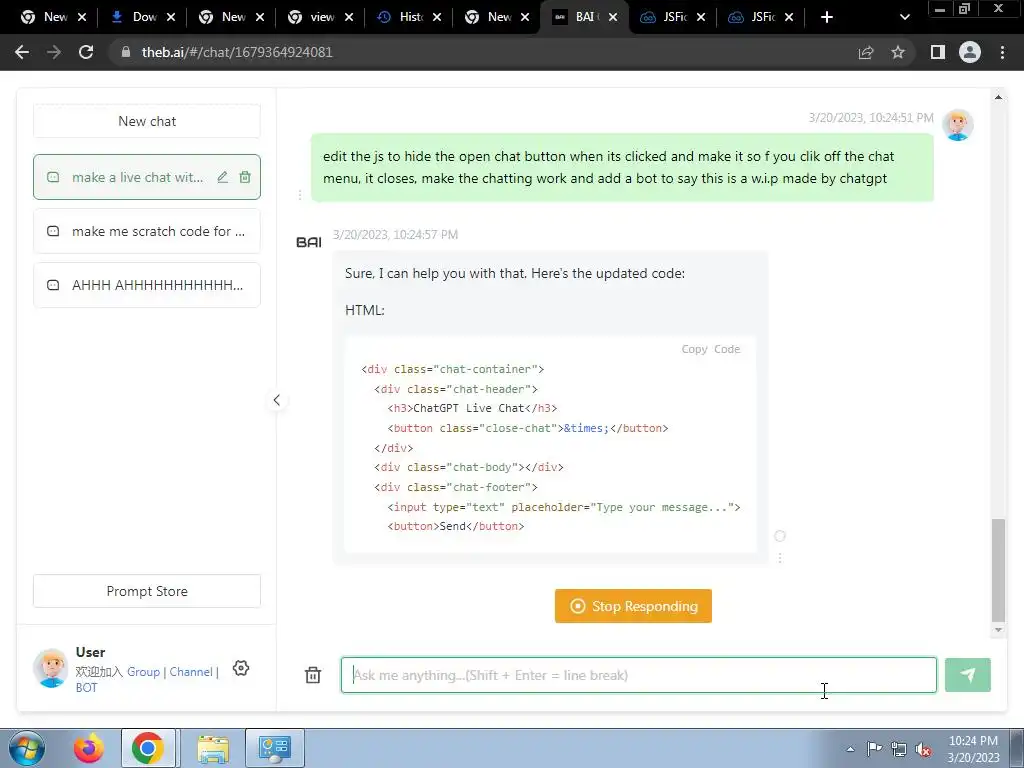Click the browser forward arrow
The width and height of the screenshot is (1024, 768).
click(54, 52)
